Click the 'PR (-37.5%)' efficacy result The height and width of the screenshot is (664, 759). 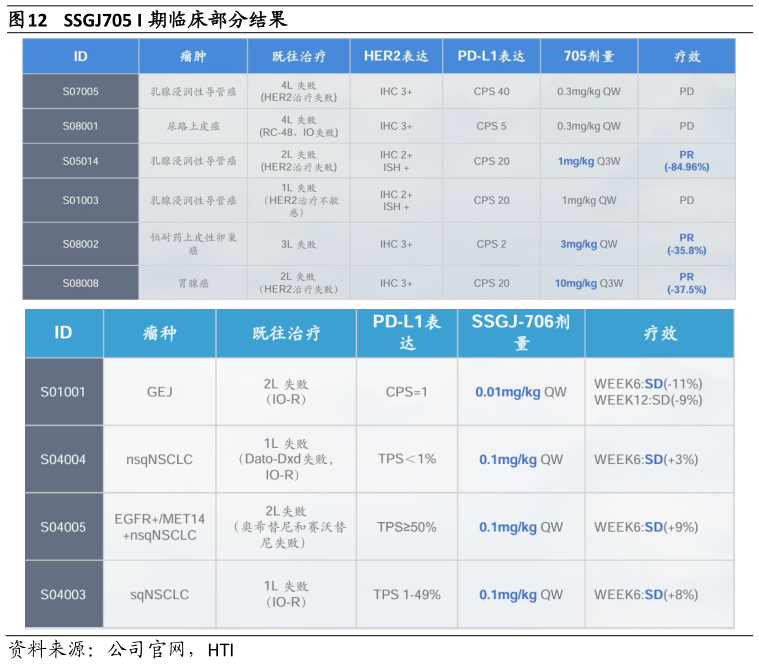pyautogui.click(x=686, y=283)
